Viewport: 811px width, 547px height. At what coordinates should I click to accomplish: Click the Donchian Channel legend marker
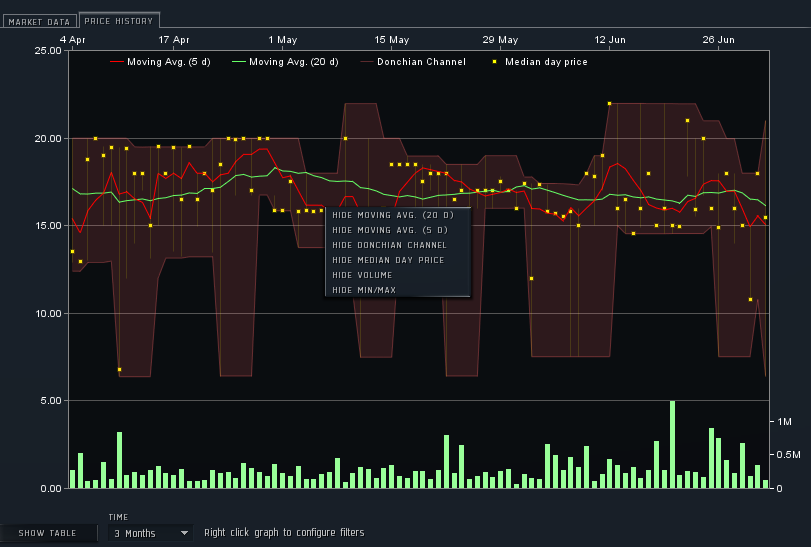click(367, 62)
